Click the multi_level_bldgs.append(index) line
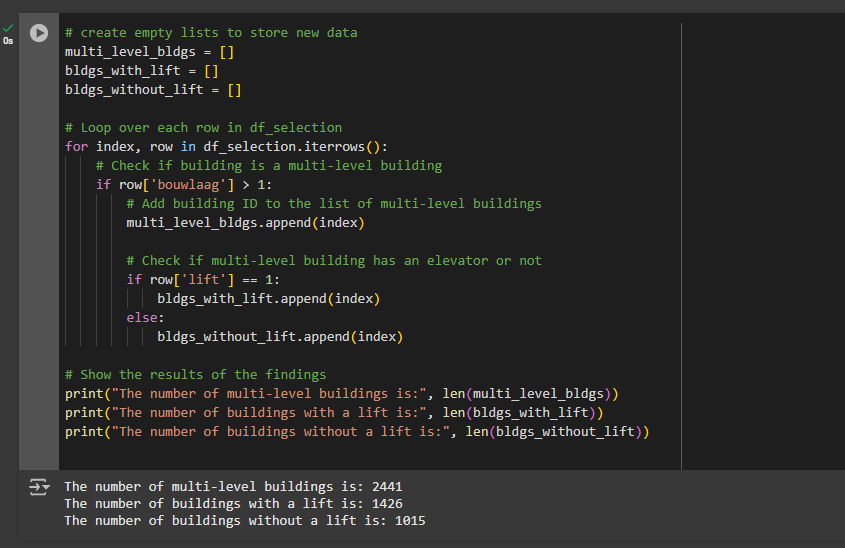This screenshot has width=845, height=548. coord(245,223)
